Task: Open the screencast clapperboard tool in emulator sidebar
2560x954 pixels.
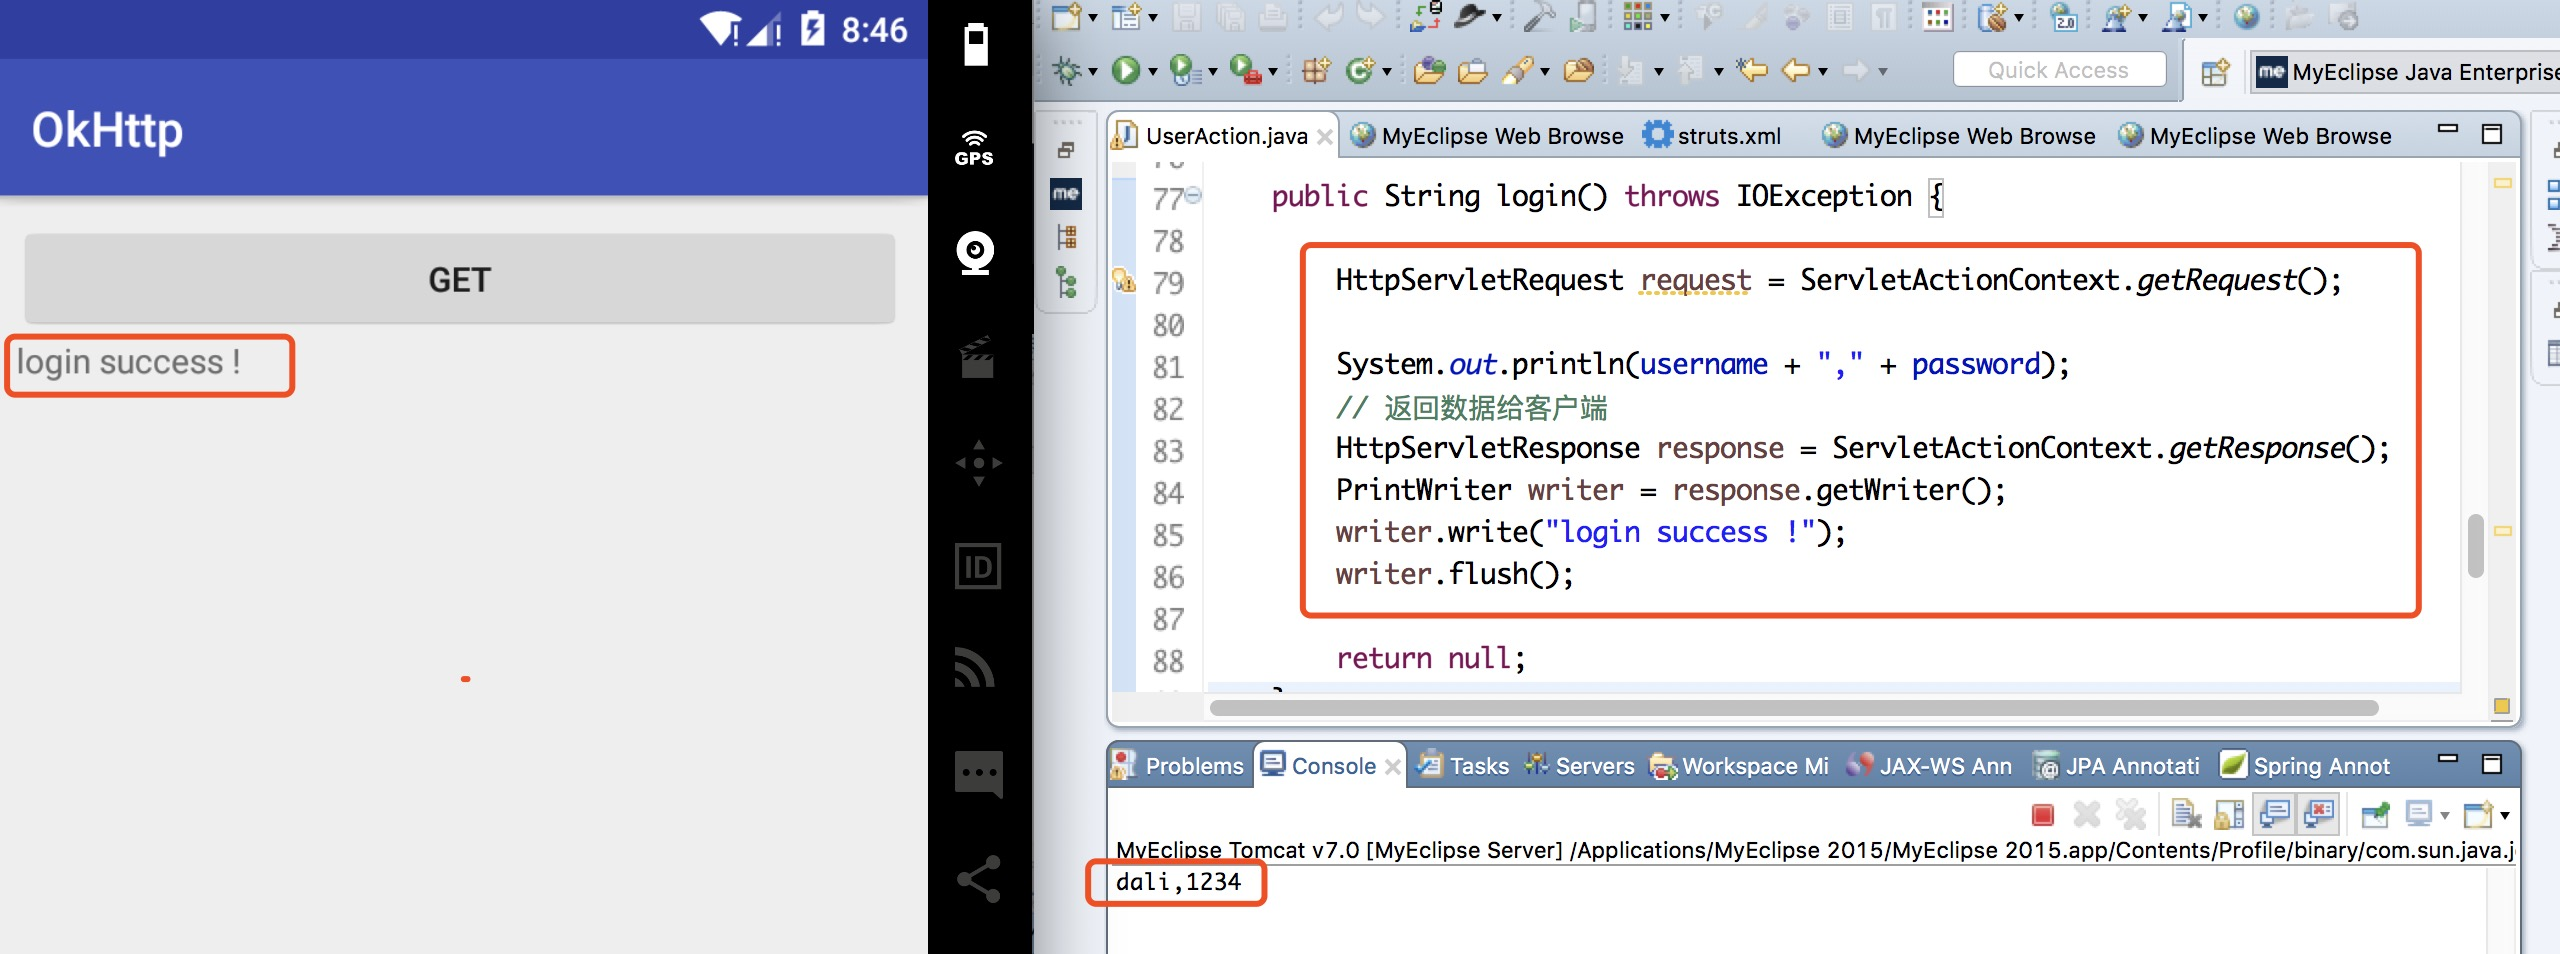Action: coord(977,357)
